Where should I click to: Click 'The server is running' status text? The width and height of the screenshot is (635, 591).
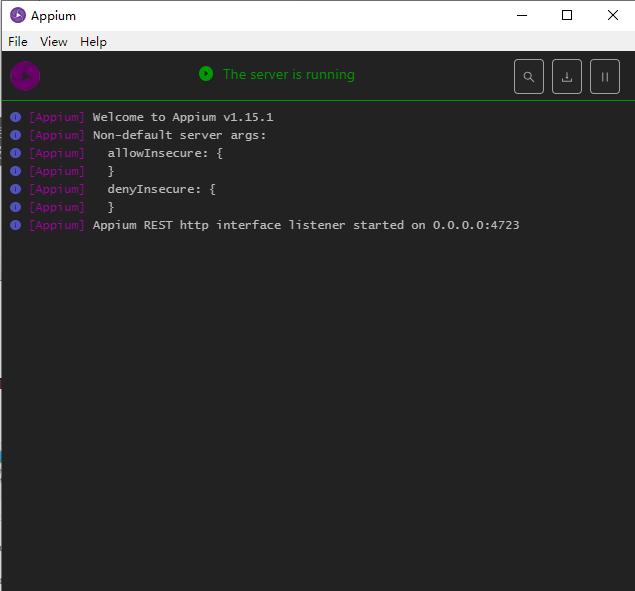point(289,74)
